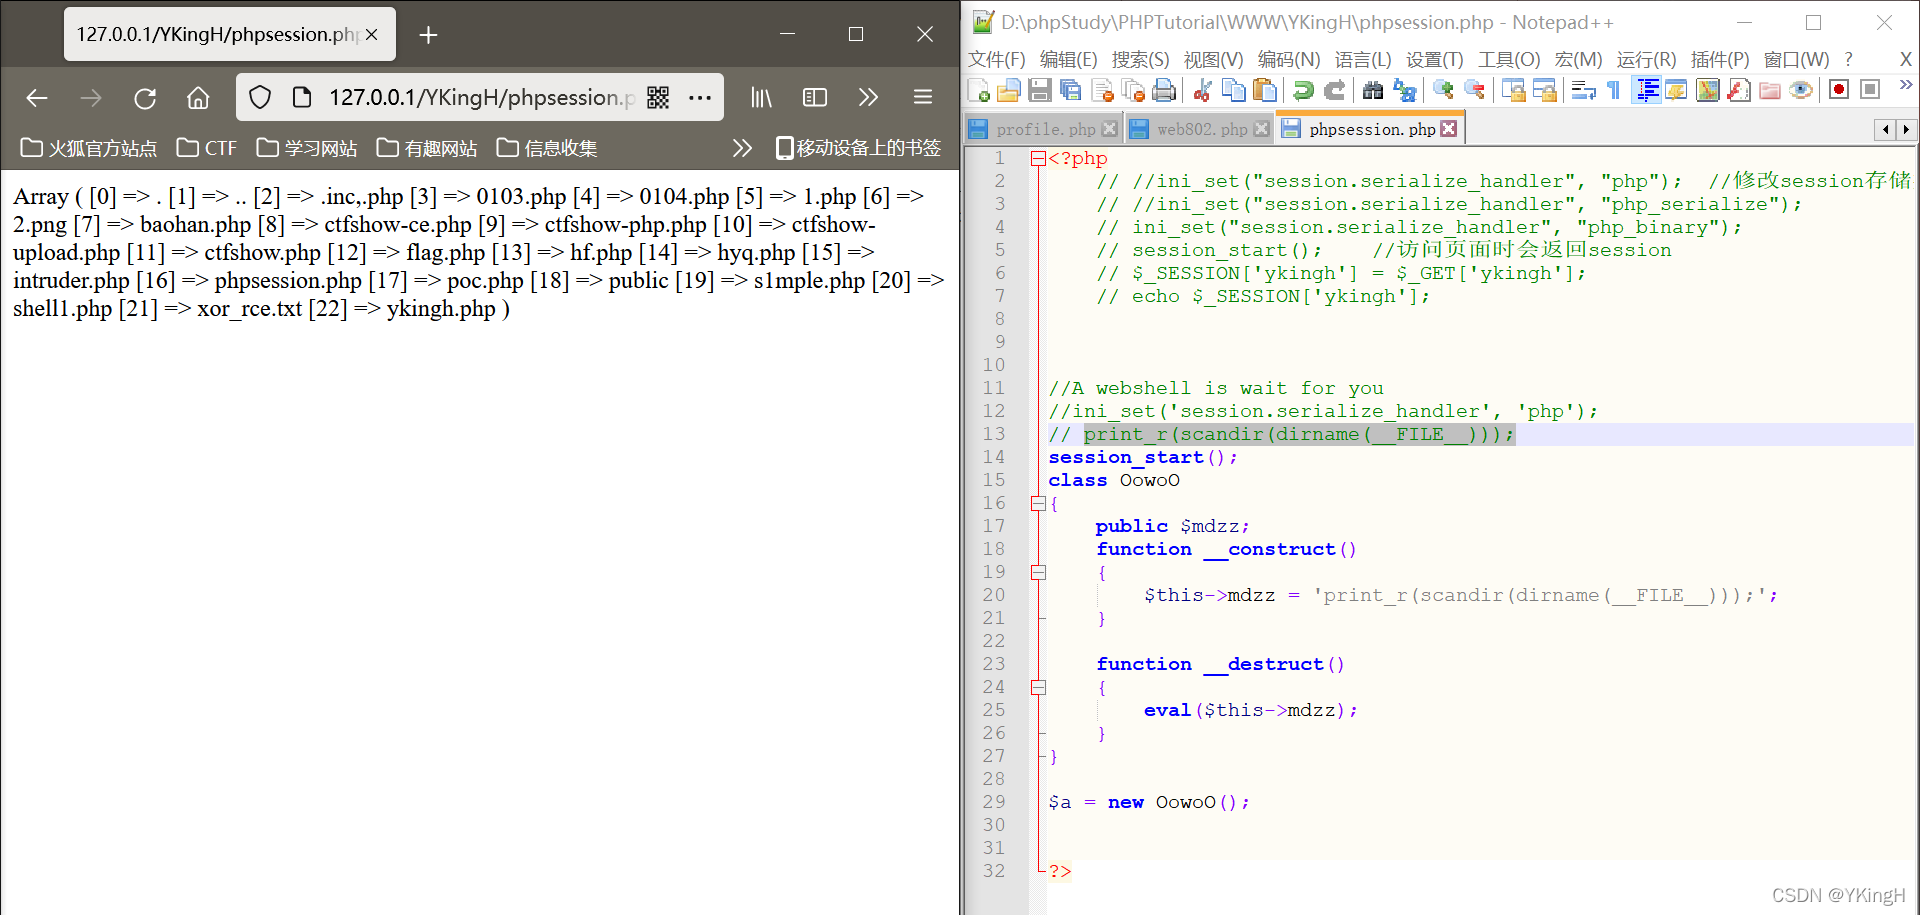Switch to profile.php tab
This screenshot has width=1920, height=915.
click(1045, 129)
